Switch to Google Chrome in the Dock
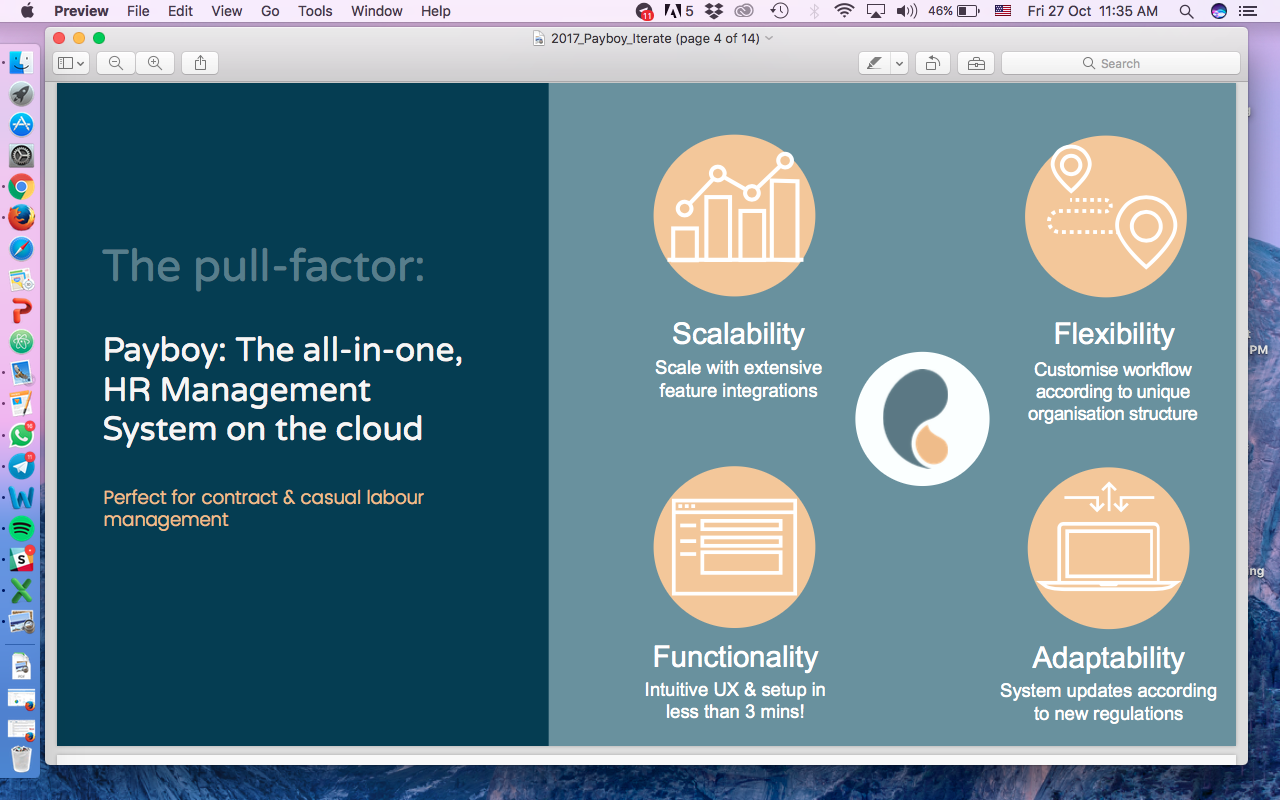 21,187
